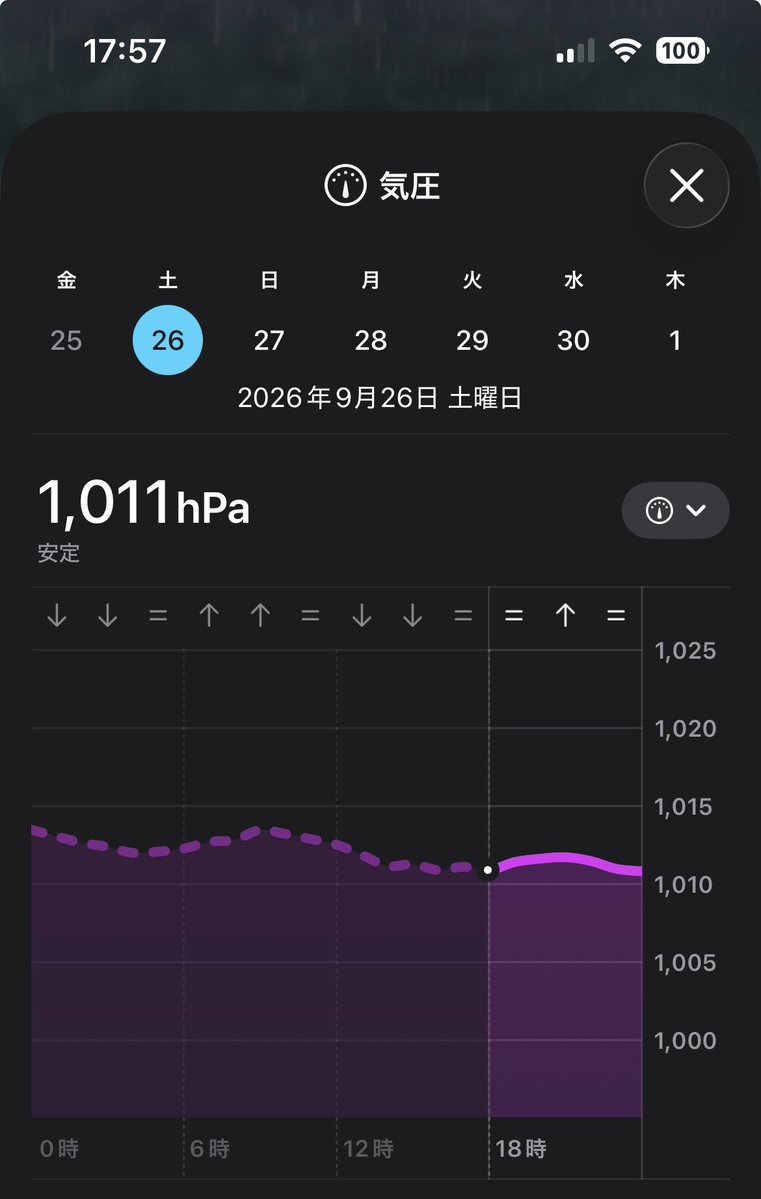Screen dimensions: 761x1199
Task: Tap the 0時 axis label
Action: click(x=60, y=1149)
